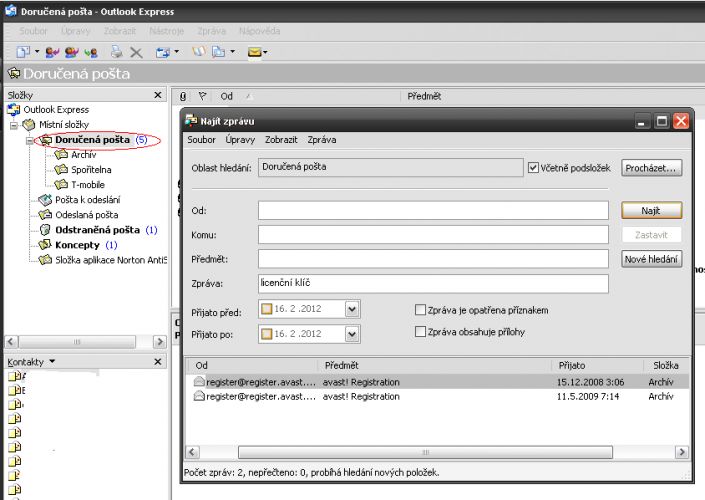This screenshot has width=705, height=500.
Task: Open Úpravy menu in Najít zprávu
Action: coord(240,140)
